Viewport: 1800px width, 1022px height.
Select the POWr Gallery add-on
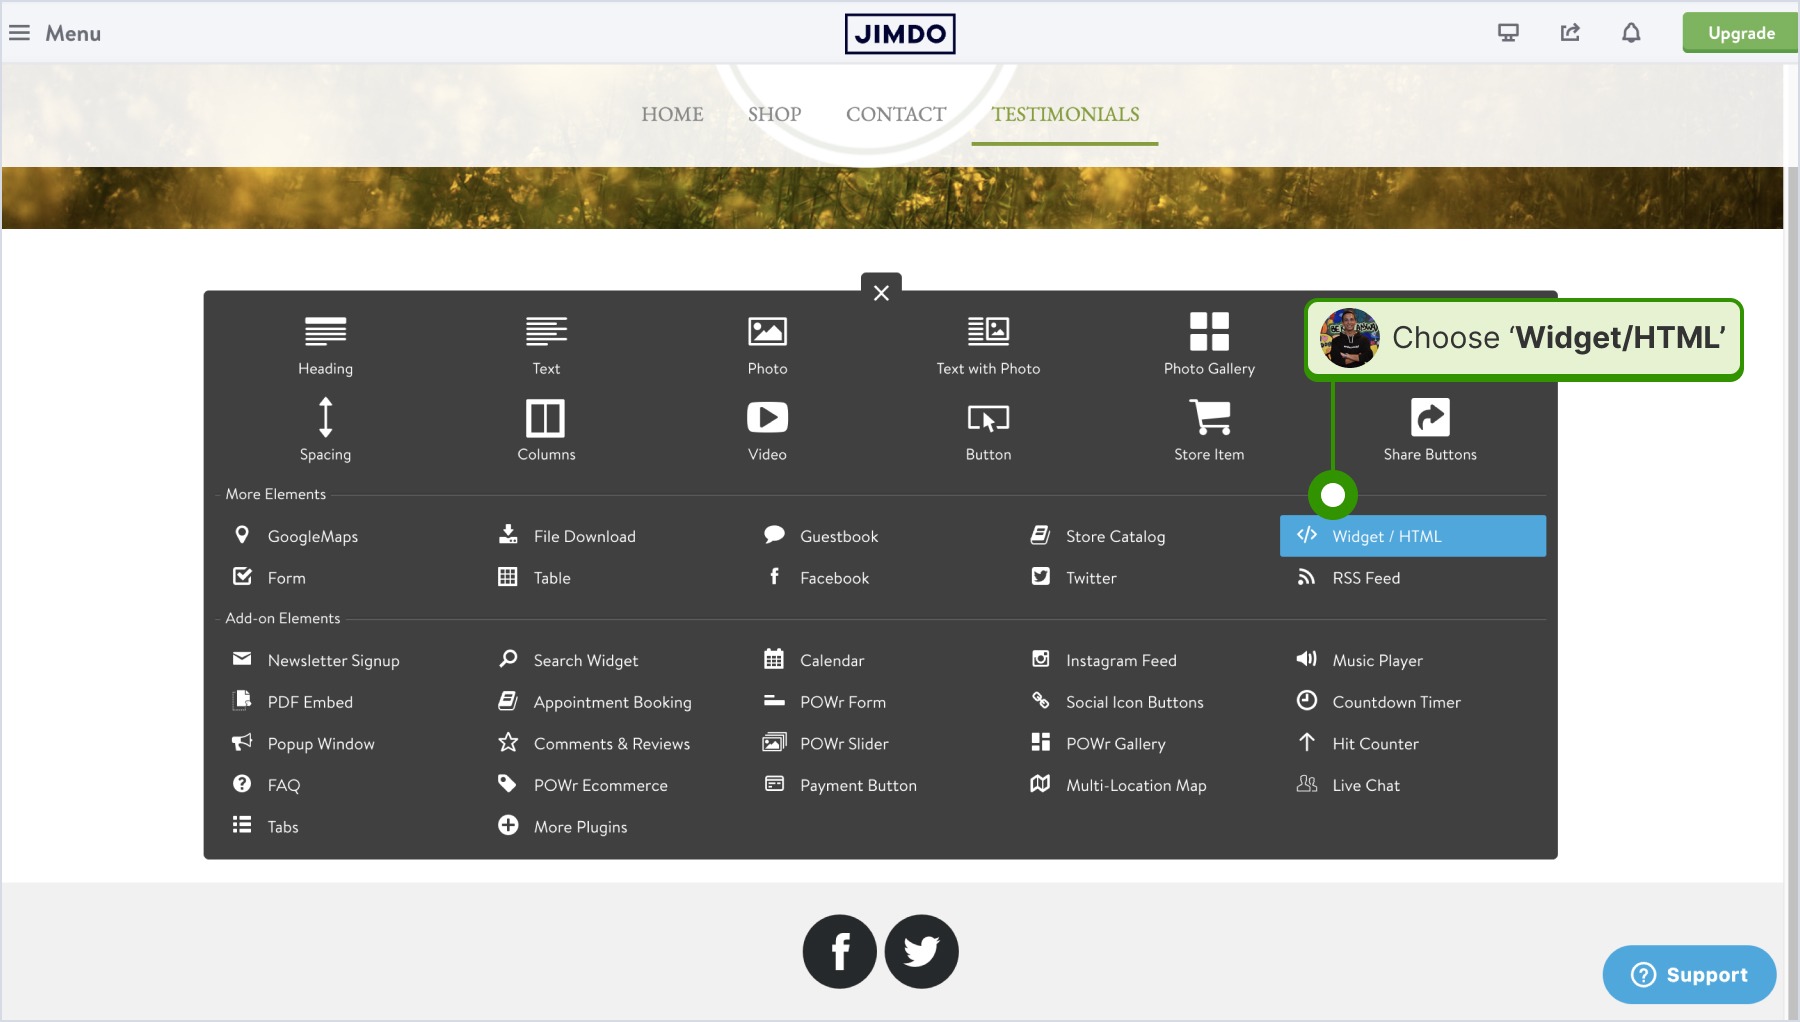[1098, 743]
